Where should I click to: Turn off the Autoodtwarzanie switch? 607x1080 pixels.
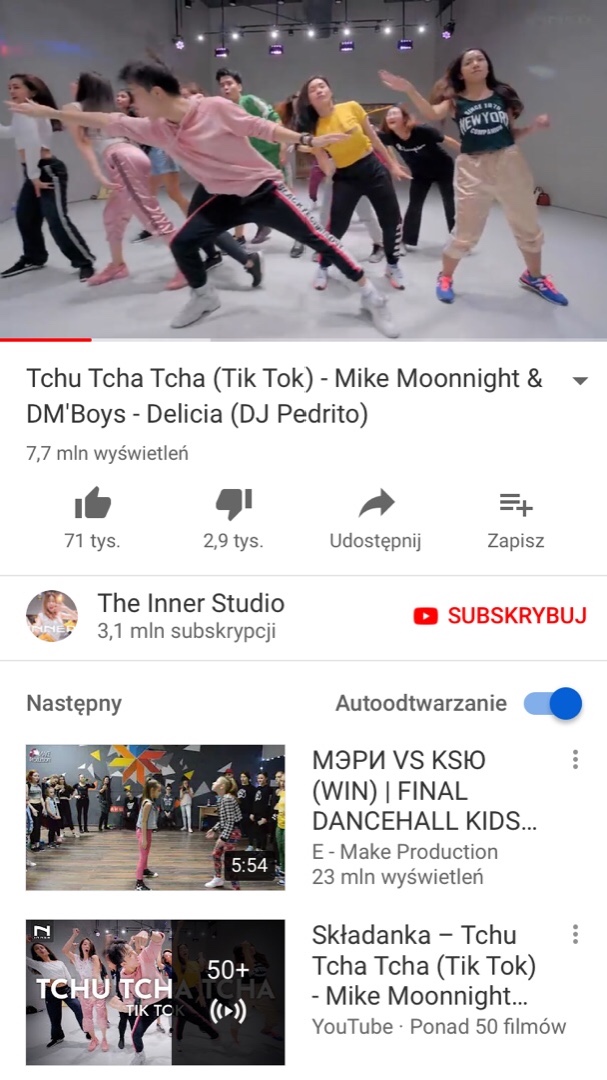553,703
